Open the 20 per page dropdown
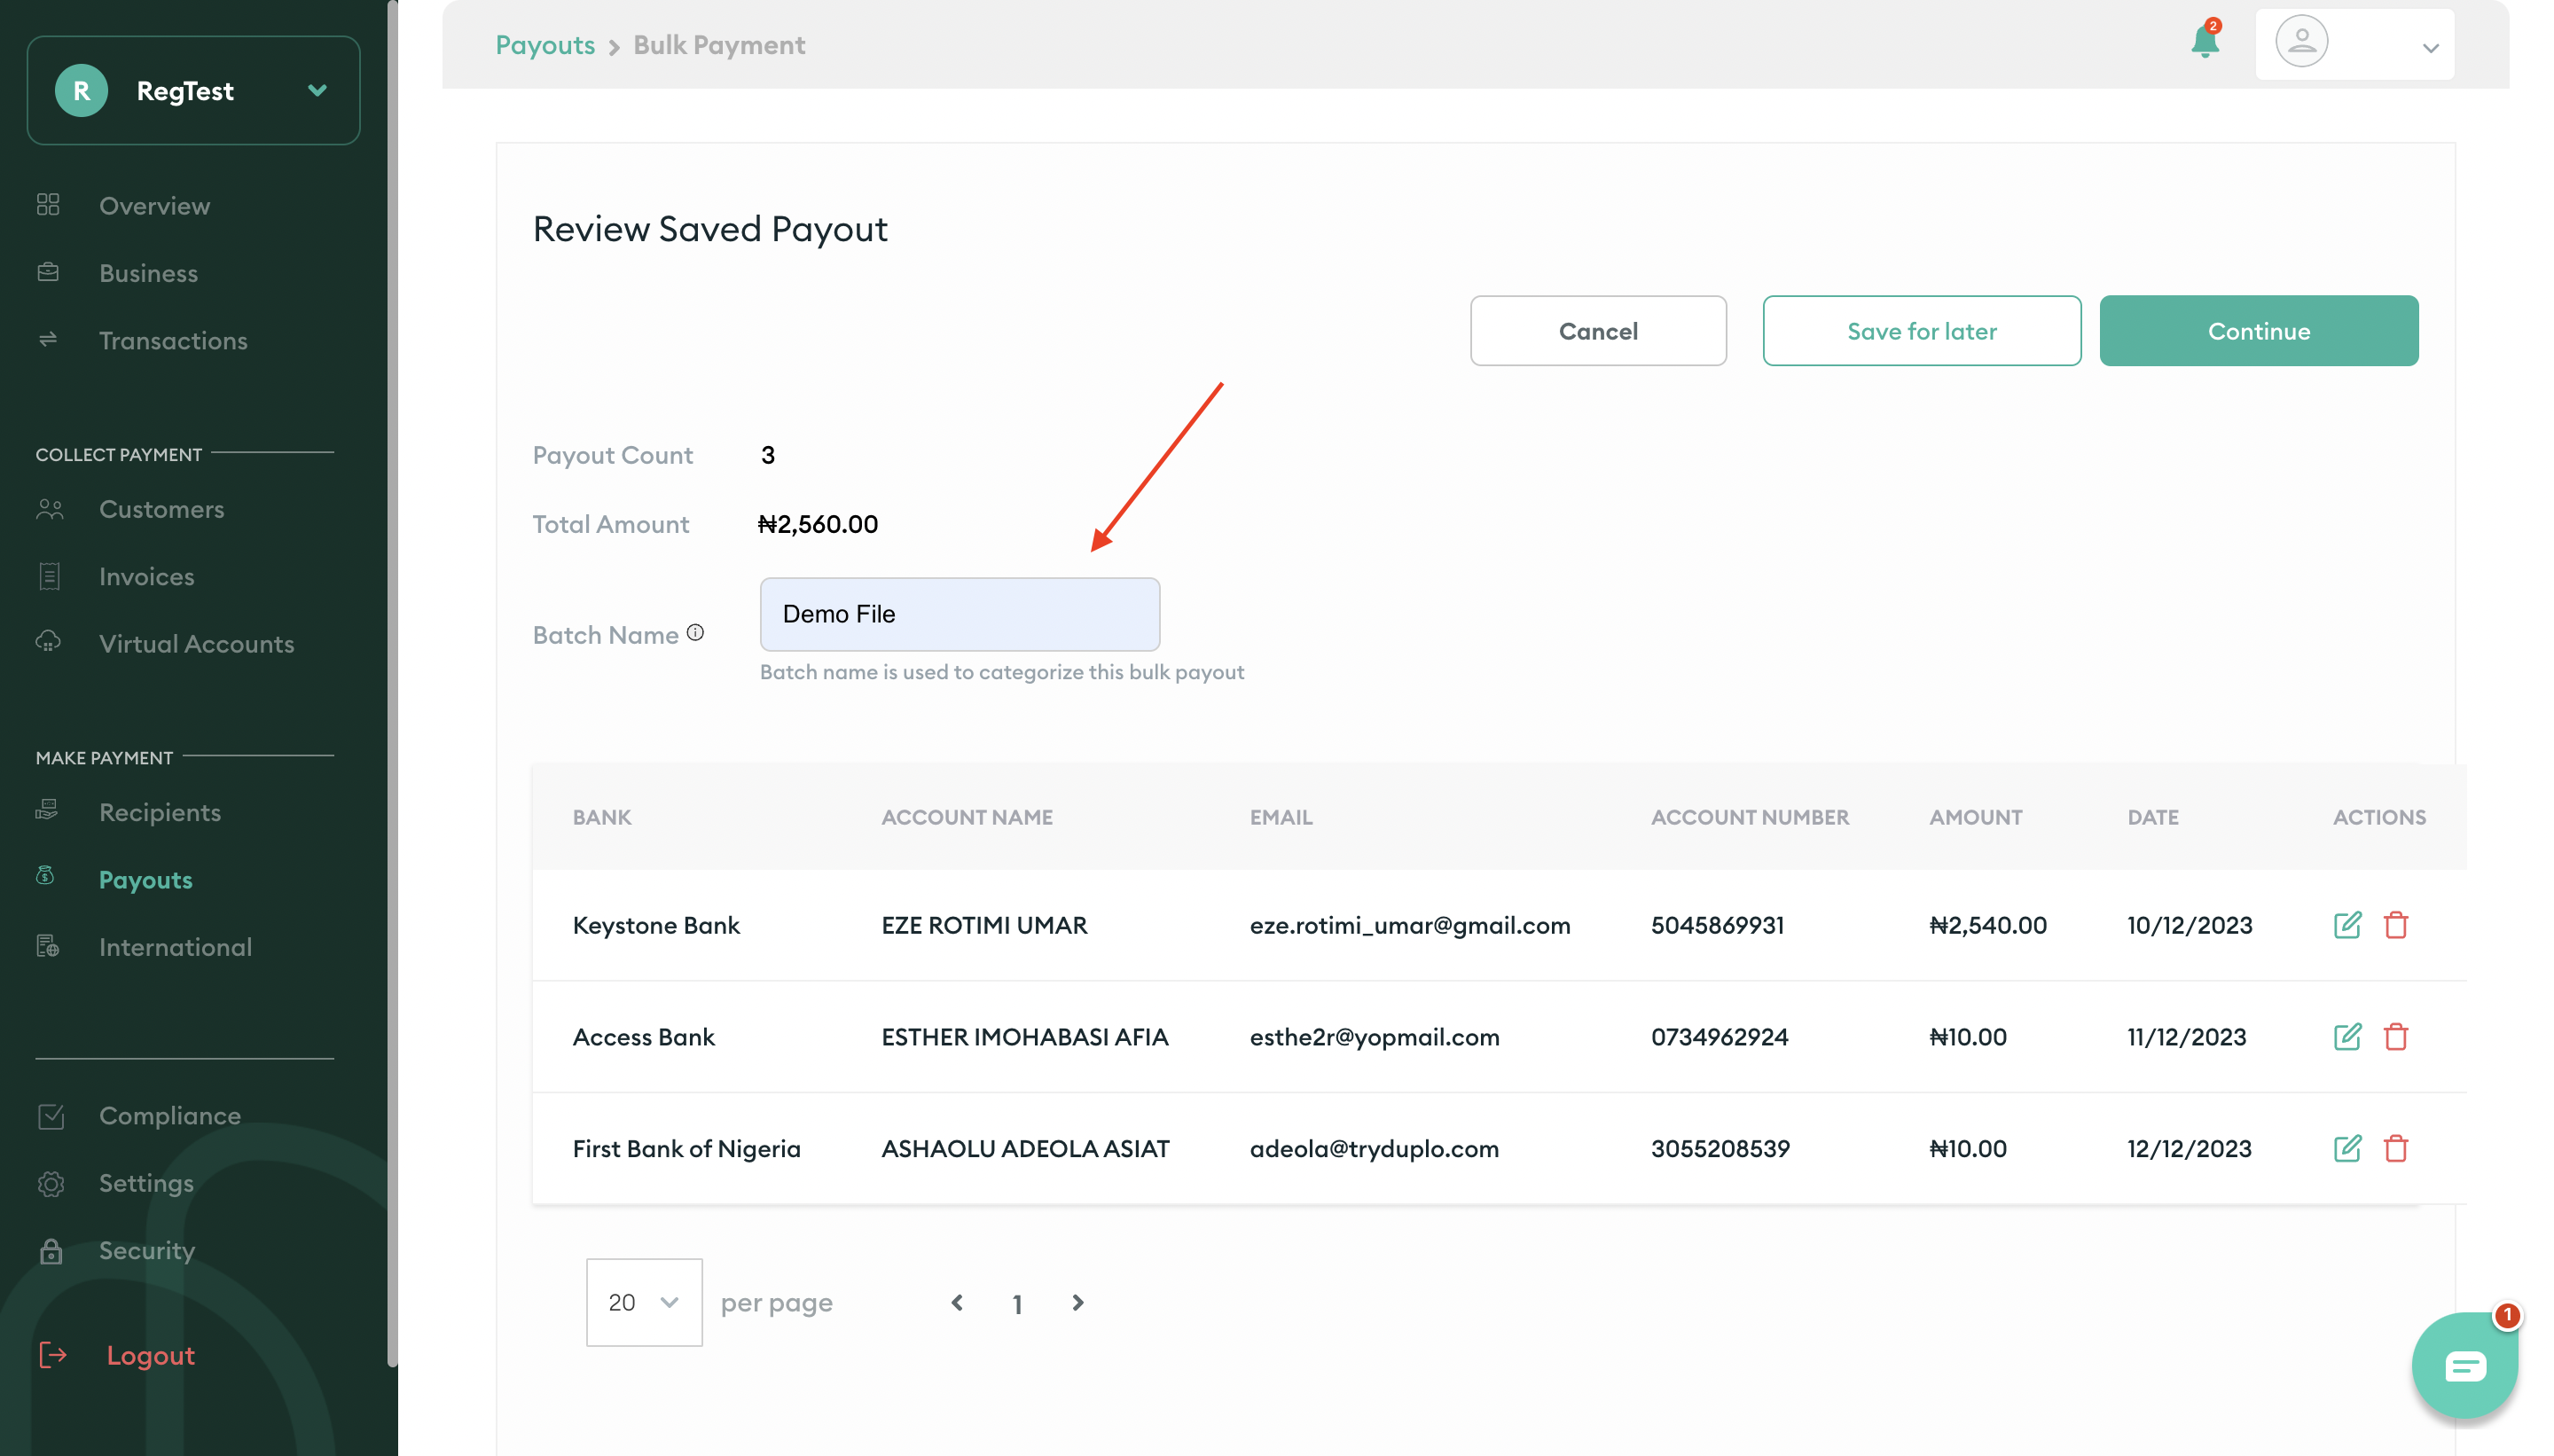The height and width of the screenshot is (1456, 2554). coord(644,1302)
